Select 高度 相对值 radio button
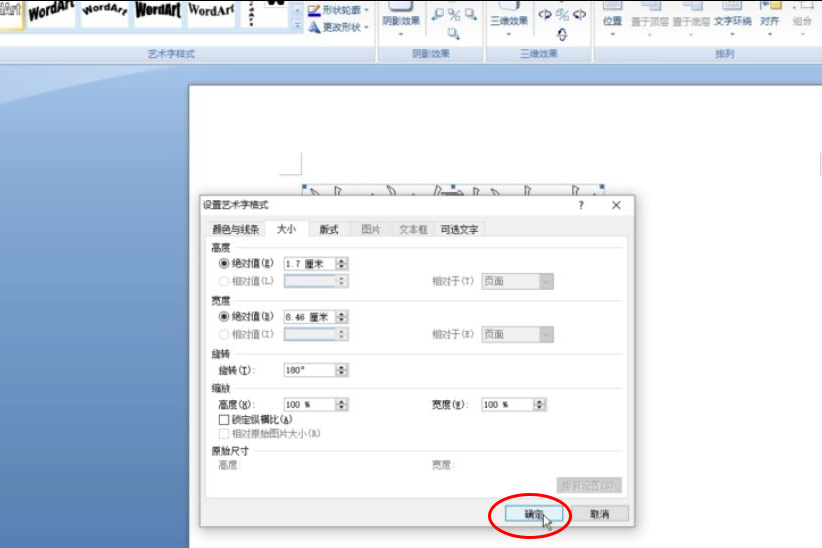Viewport: 822px width, 548px height. (224, 281)
